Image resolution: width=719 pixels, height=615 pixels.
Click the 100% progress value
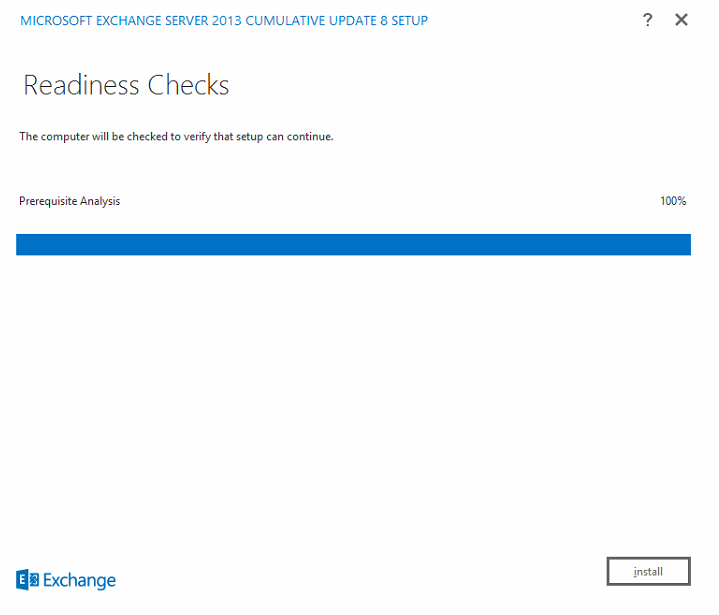(x=673, y=201)
